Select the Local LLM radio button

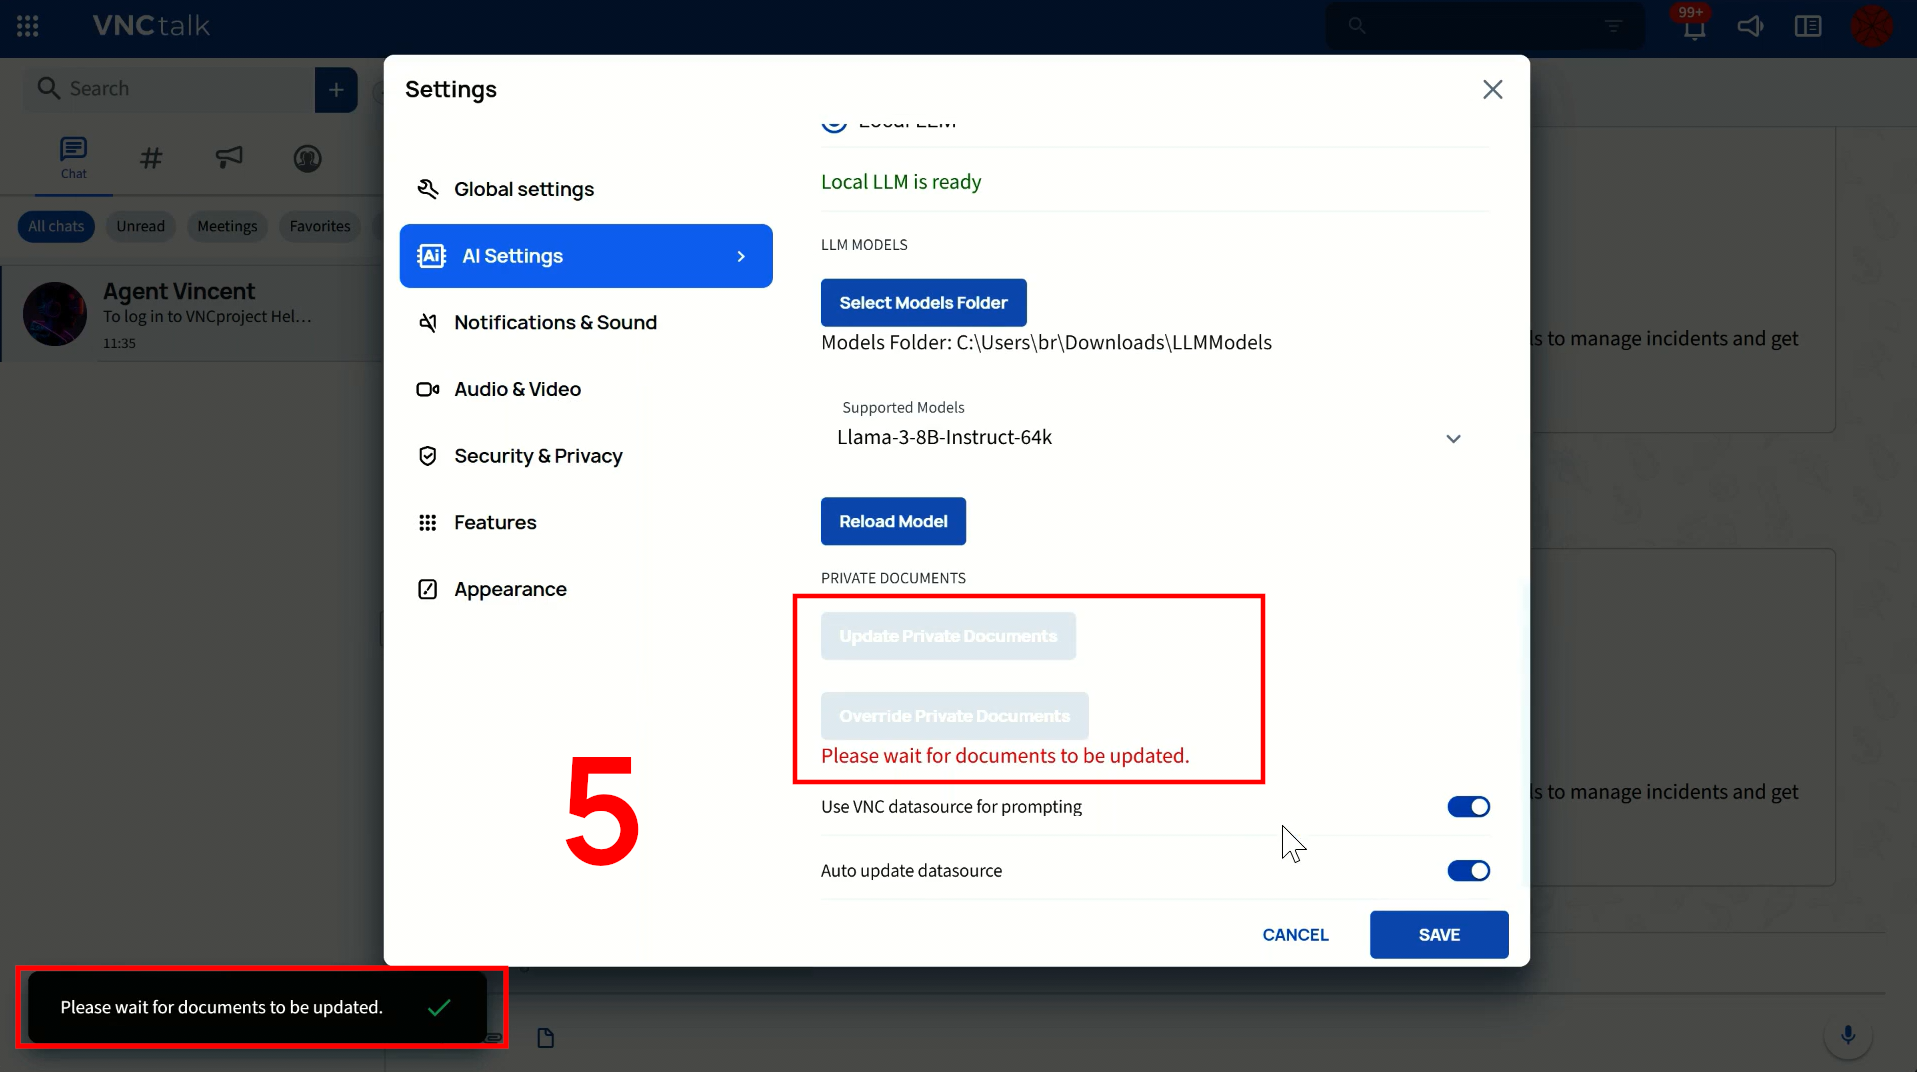(834, 123)
